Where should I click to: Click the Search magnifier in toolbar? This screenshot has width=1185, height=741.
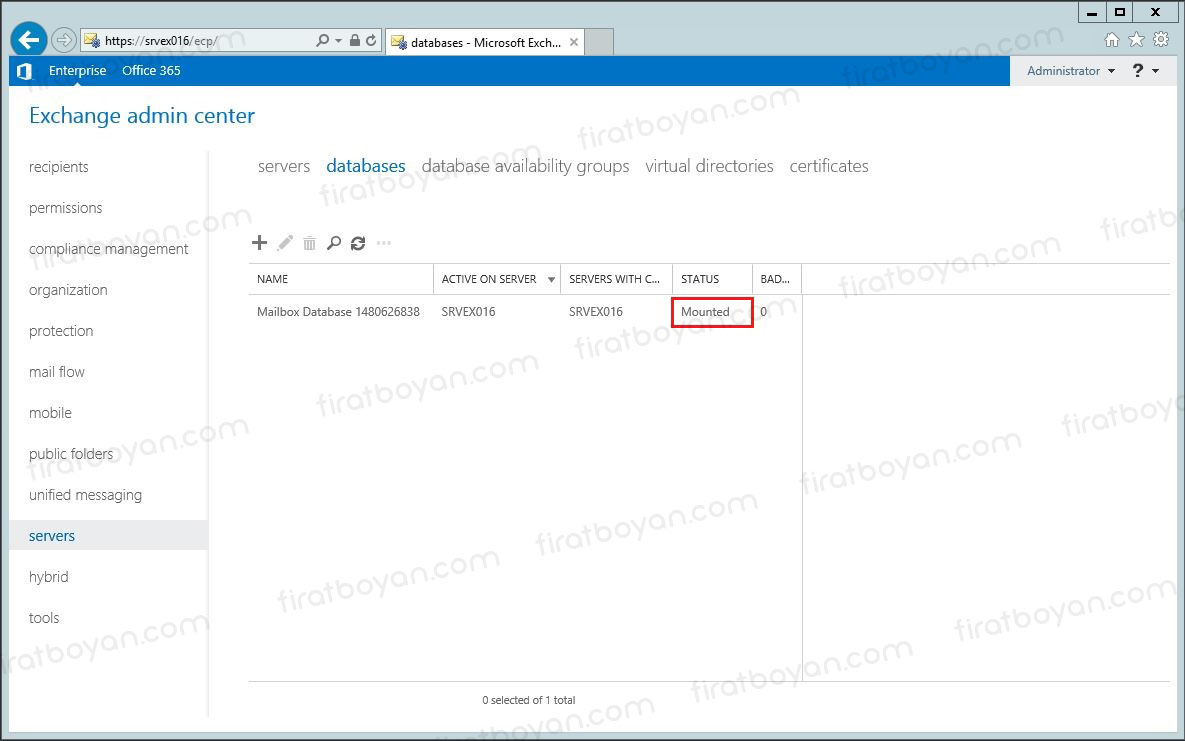coord(333,243)
